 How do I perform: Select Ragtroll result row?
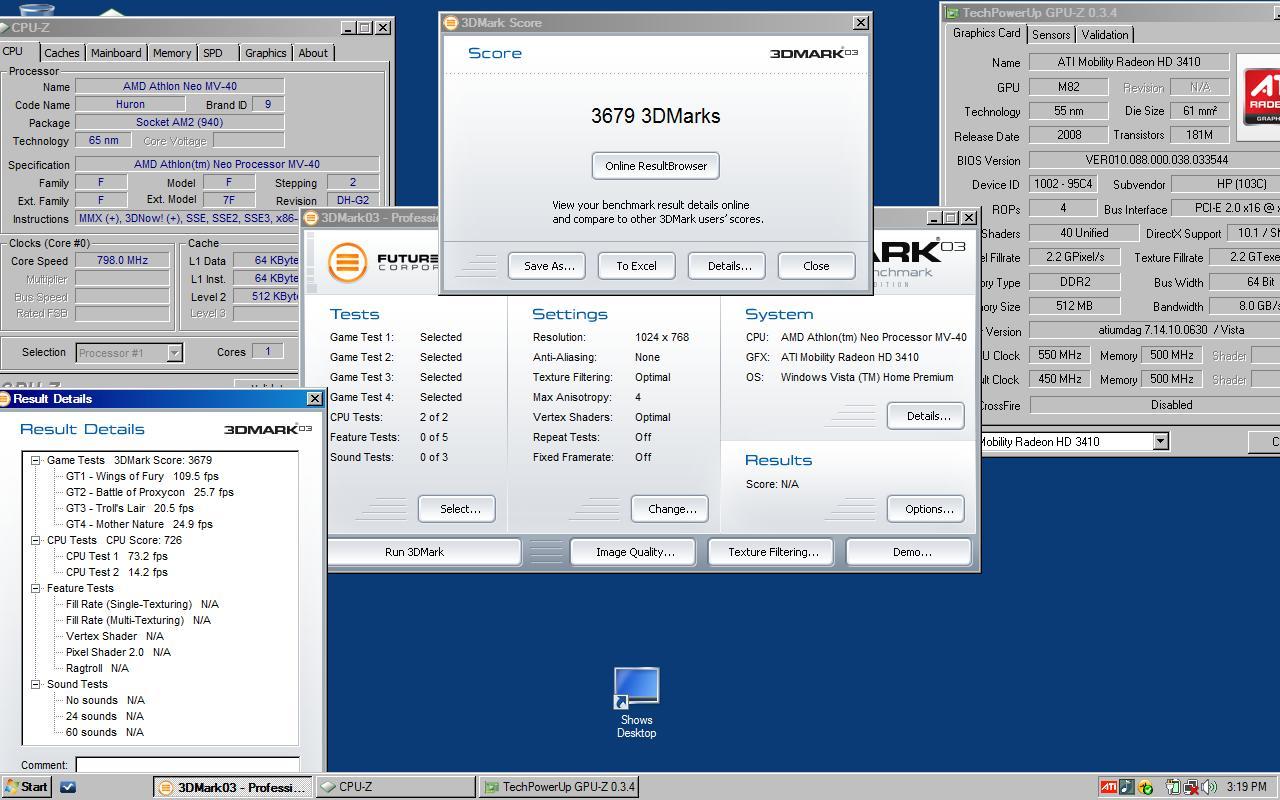(x=97, y=669)
